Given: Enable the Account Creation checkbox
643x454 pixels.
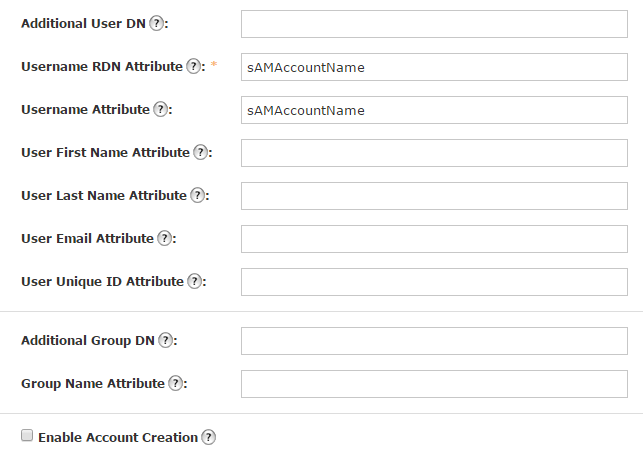Looking at the screenshot, I should (x=27, y=436).
